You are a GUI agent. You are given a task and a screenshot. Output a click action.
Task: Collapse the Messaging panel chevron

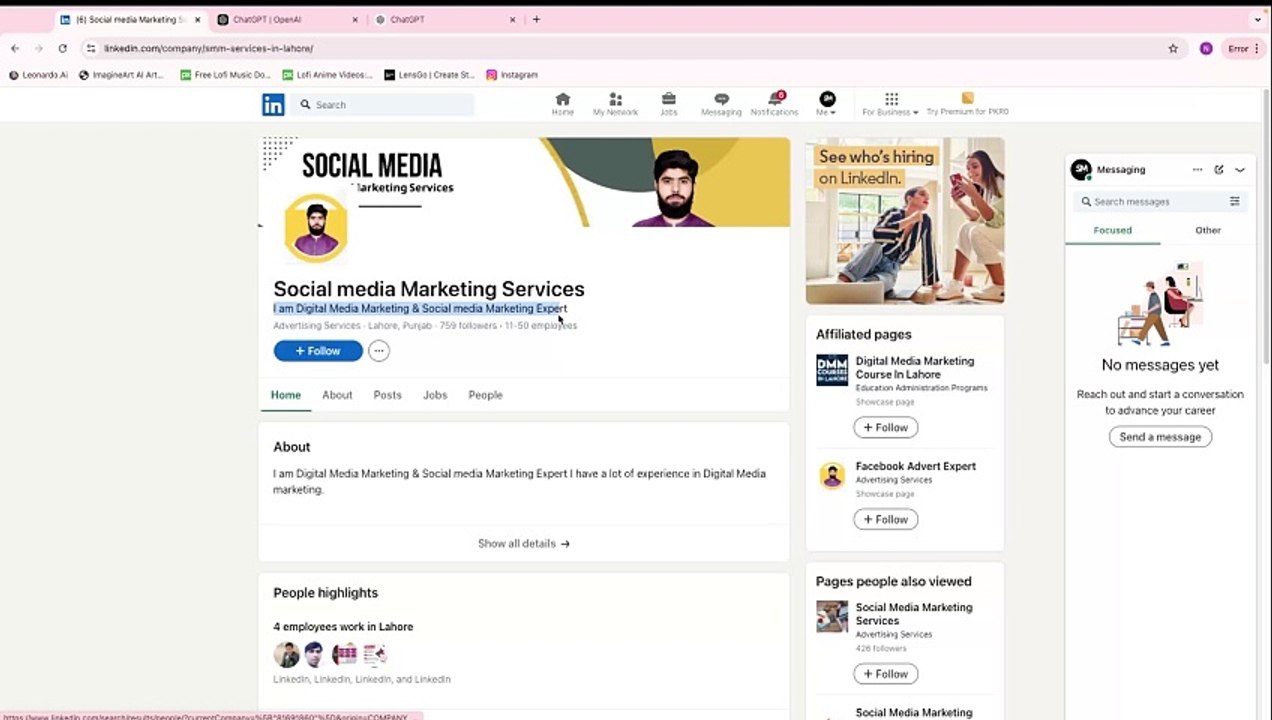pyautogui.click(x=1240, y=170)
